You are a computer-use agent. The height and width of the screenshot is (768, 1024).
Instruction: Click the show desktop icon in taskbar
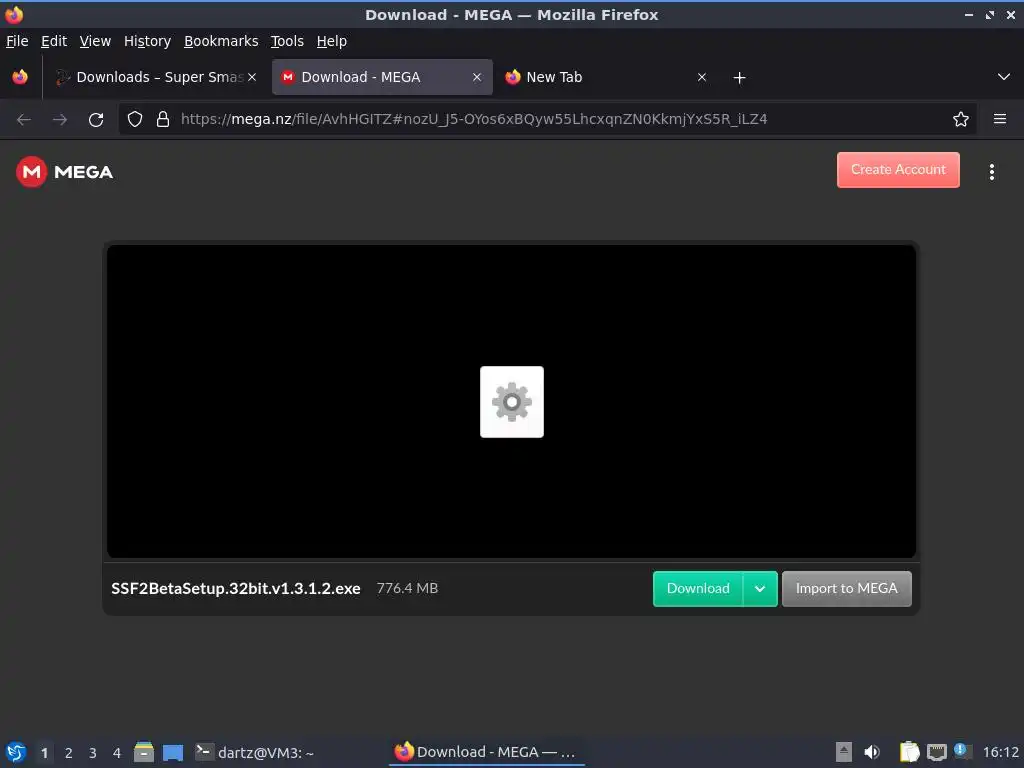tap(173, 752)
